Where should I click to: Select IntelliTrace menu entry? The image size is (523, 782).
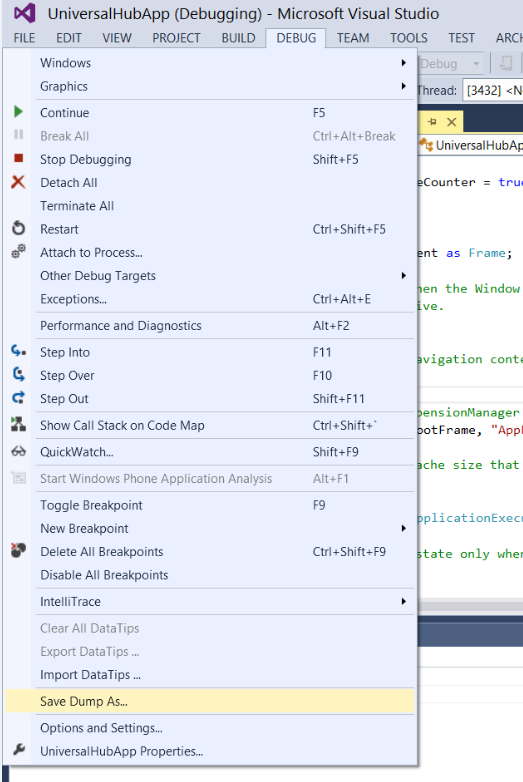(210, 601)
